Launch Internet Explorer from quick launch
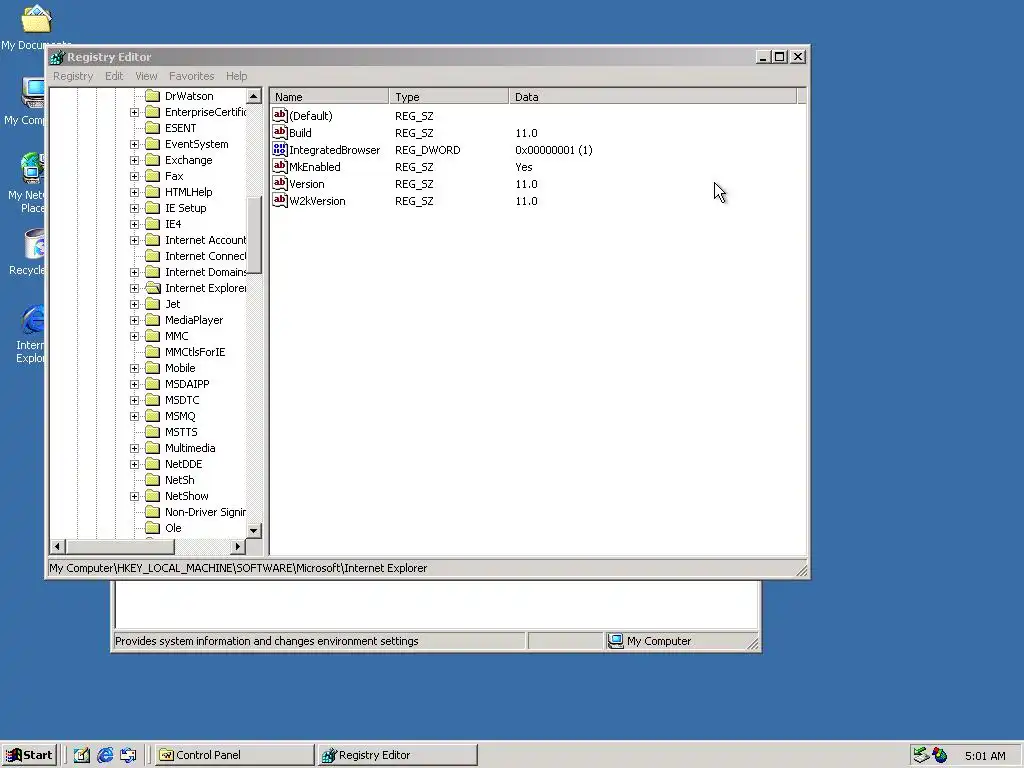The height and width of the screenshot is (768, 1024). coord(104,755)
